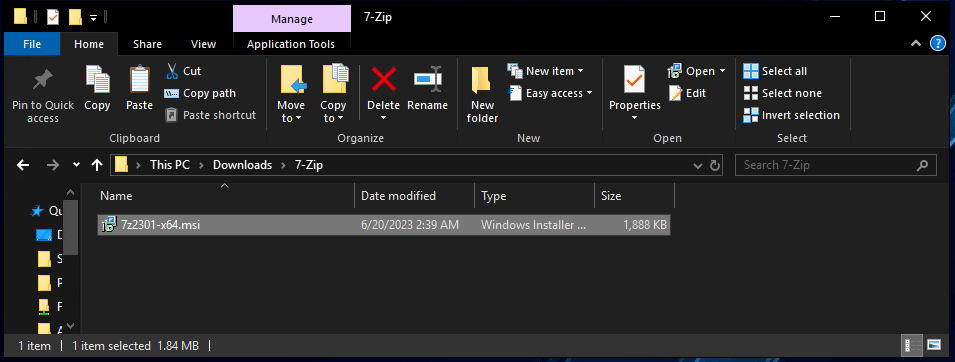
Task: Click the red Delete icon
Action: (x=384, y=80)
